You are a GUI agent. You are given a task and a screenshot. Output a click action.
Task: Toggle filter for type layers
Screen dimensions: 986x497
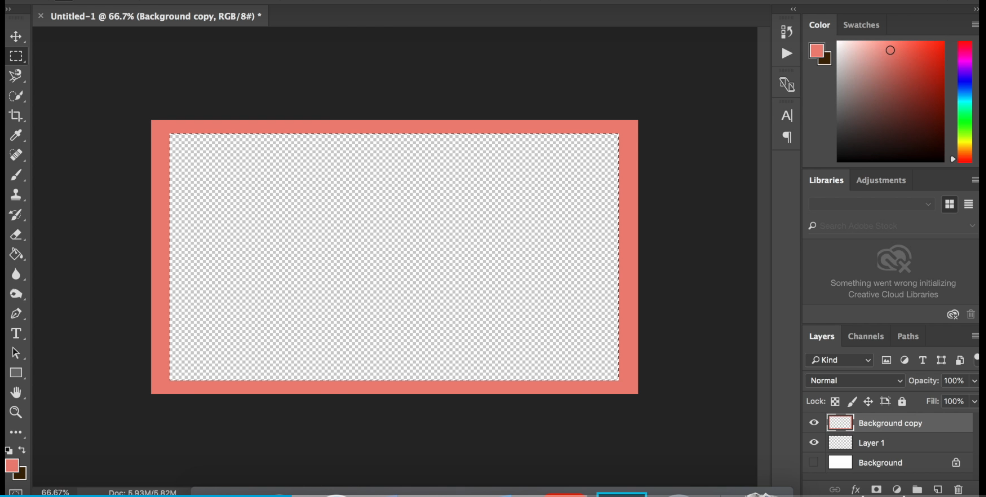tap(922, 360)
